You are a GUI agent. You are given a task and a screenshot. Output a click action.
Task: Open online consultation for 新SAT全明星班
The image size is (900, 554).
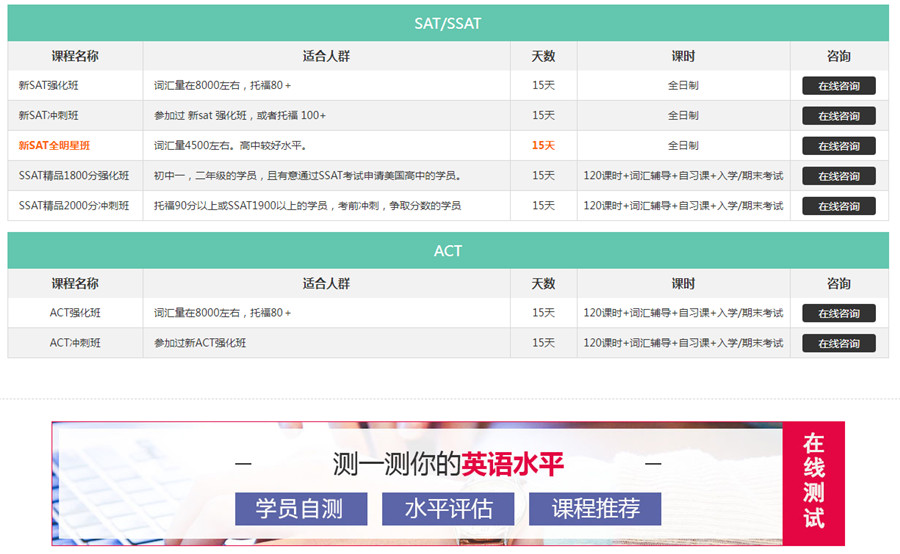click(838, 146)
